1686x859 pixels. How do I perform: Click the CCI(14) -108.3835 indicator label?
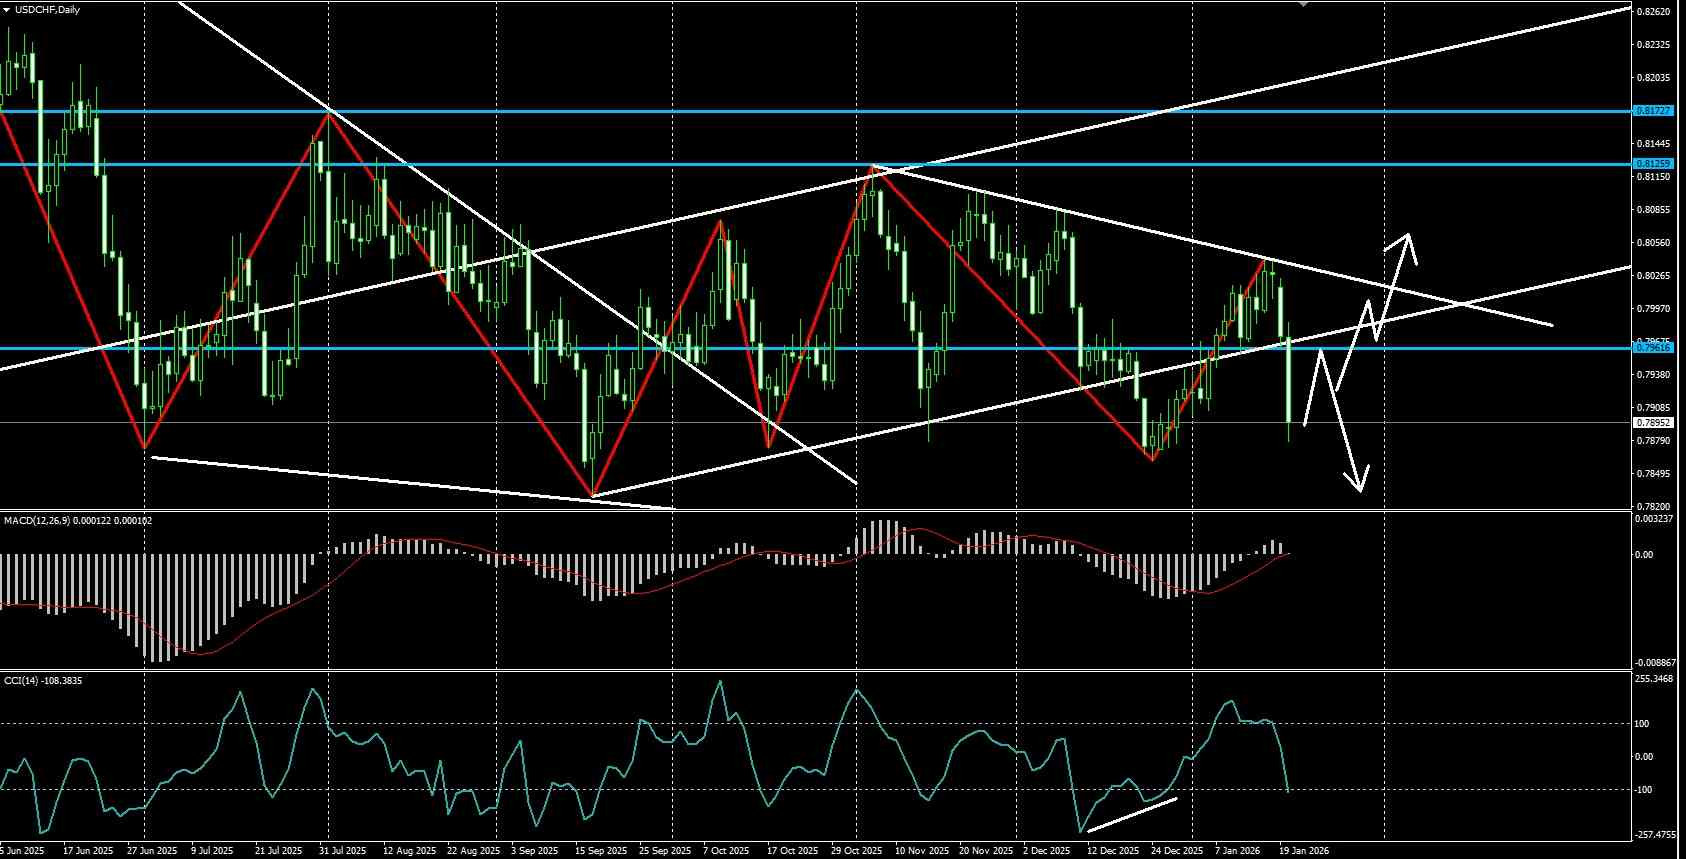coord(43,680)
